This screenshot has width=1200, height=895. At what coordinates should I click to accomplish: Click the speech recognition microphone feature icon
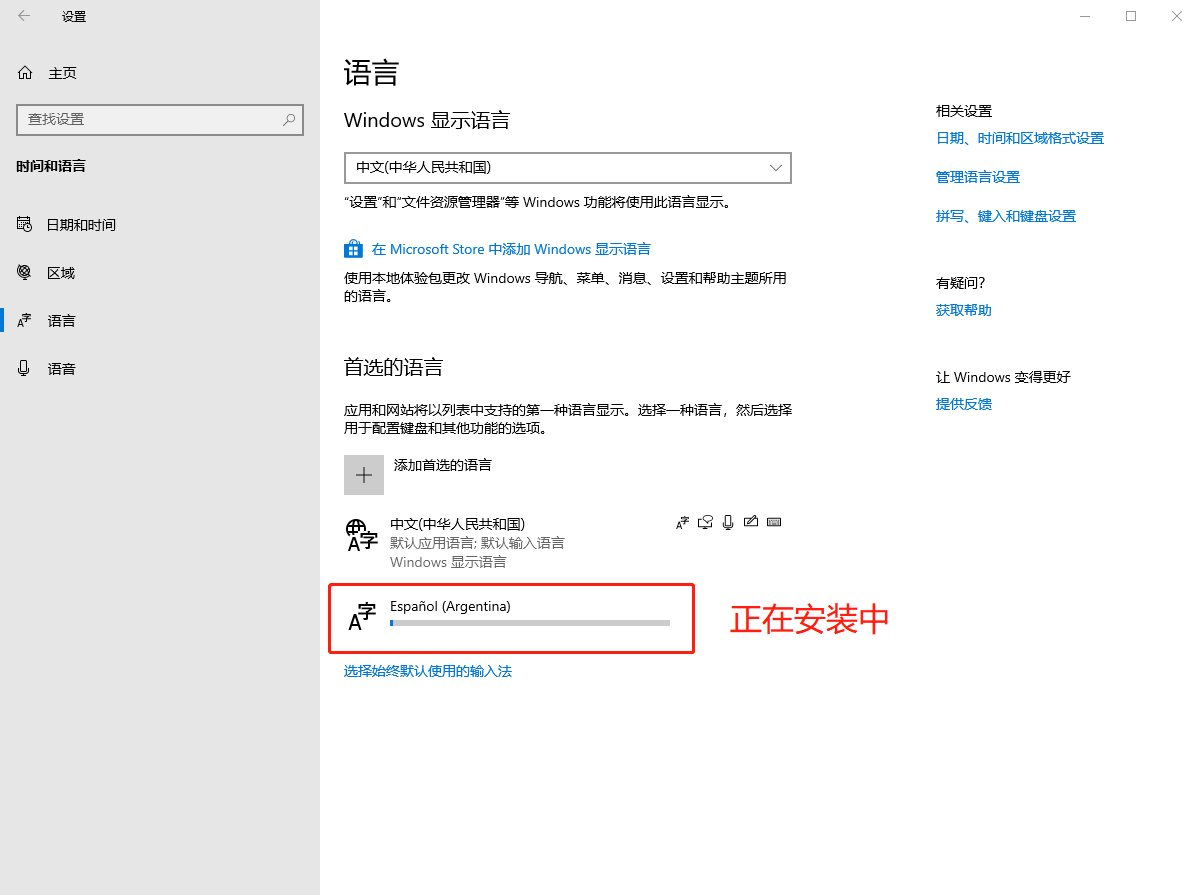click(728, 522)
